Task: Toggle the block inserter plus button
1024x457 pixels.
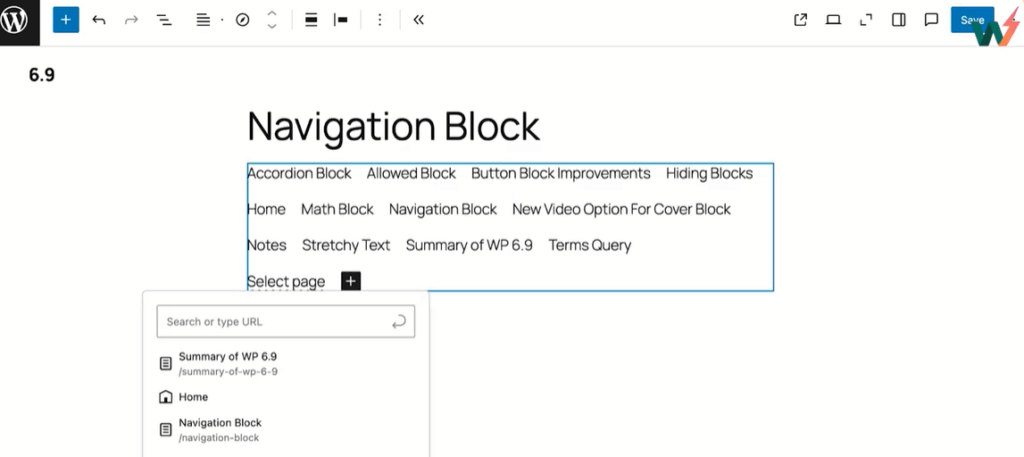Action: tap(65, 20)
